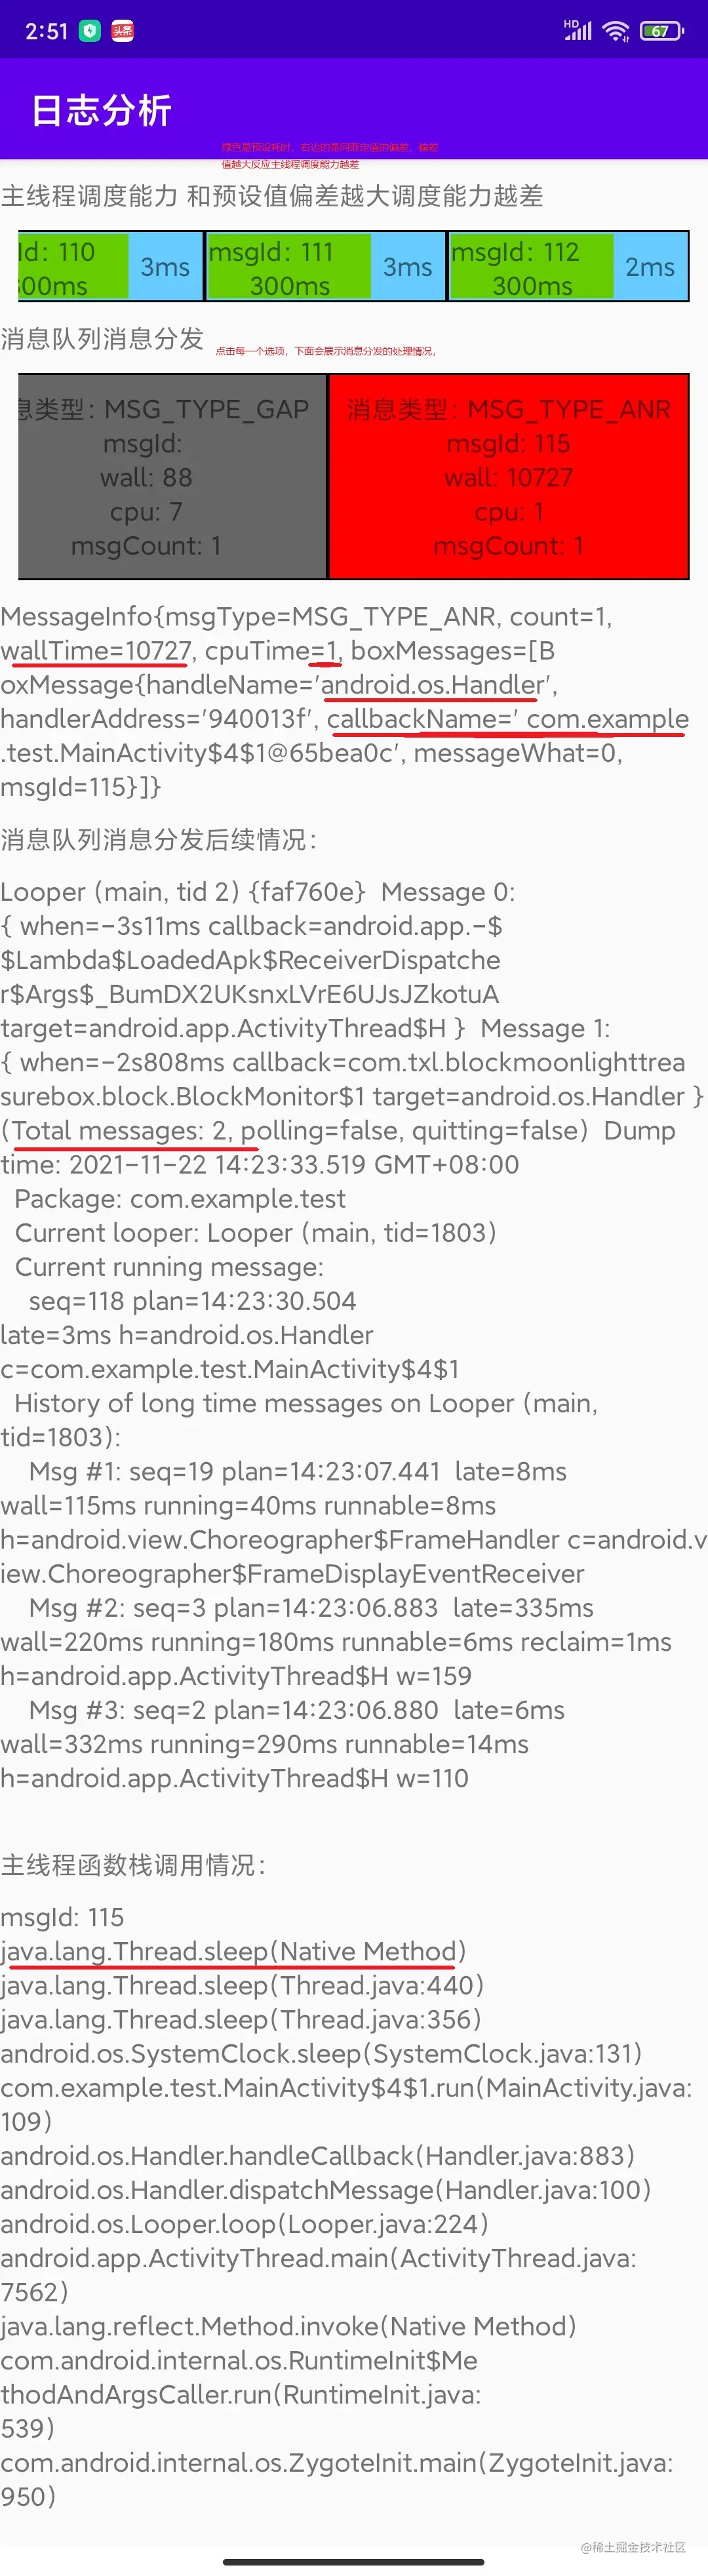Tap the bottom home gesture bar
Image resolution: width=708 pixels, height=2576 pixels.
(x=354, y=2562)
